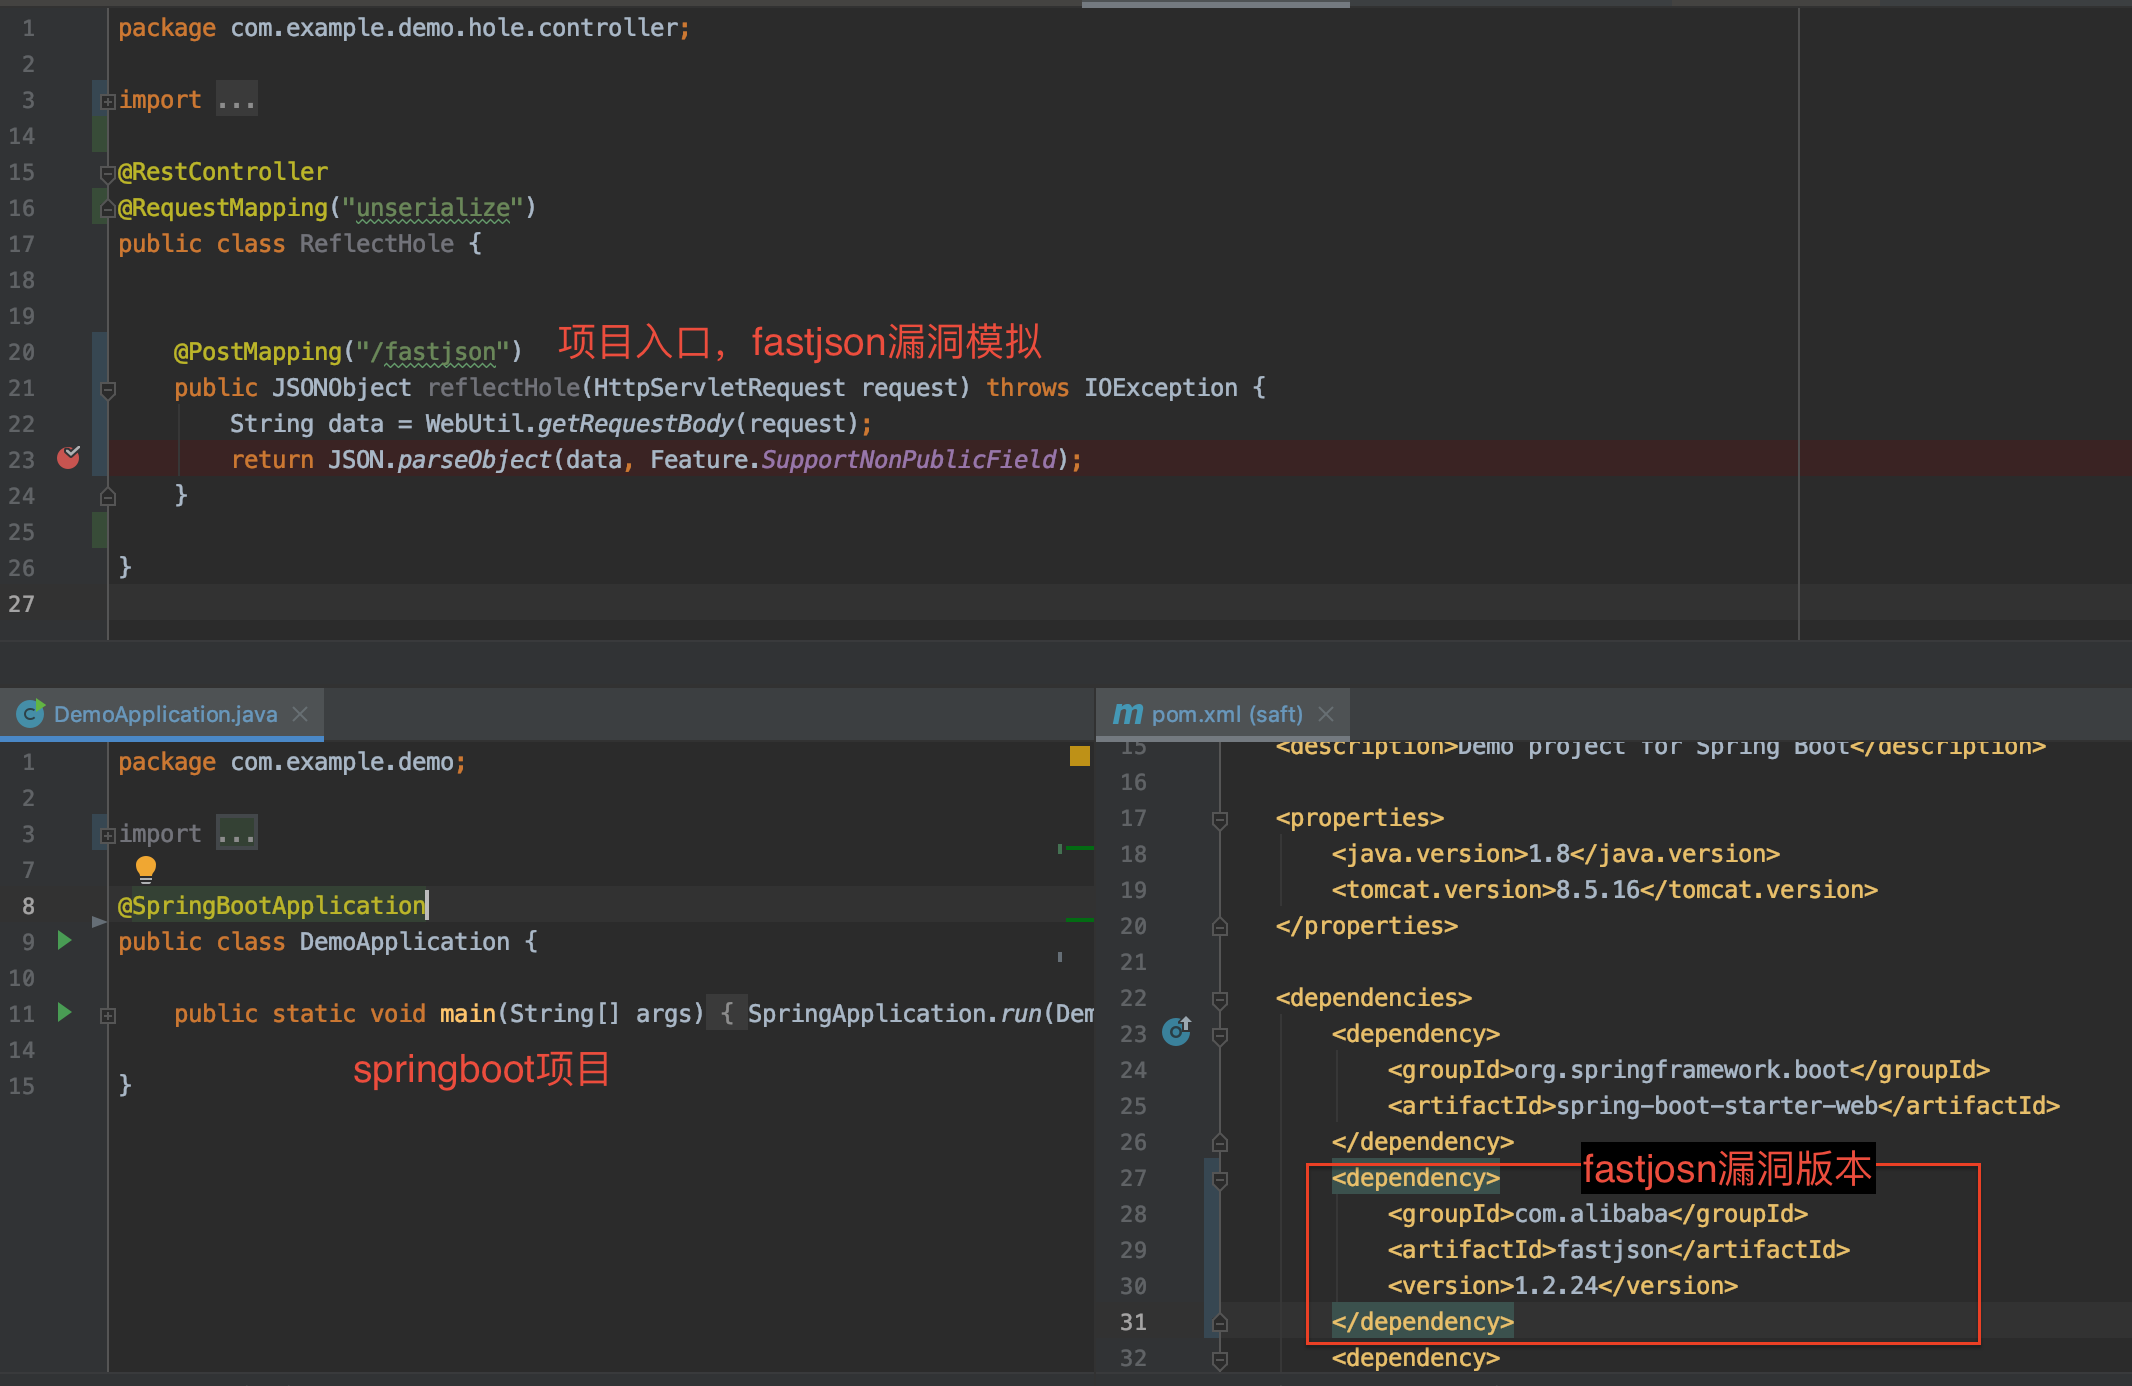Collapse the <dependencies> block in pom.xml
2132x1386 pixels.
point(1220,1000)
